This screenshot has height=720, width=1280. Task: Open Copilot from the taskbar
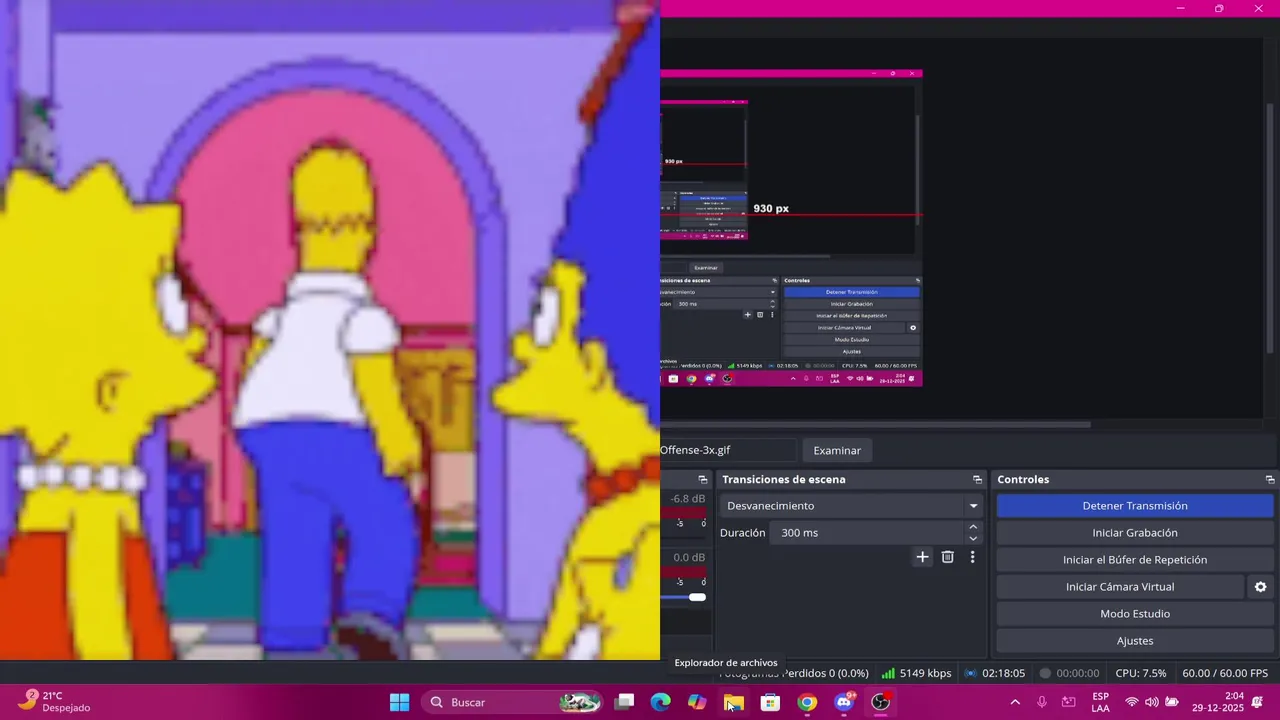pyautogui.click(x=697, y=702)
